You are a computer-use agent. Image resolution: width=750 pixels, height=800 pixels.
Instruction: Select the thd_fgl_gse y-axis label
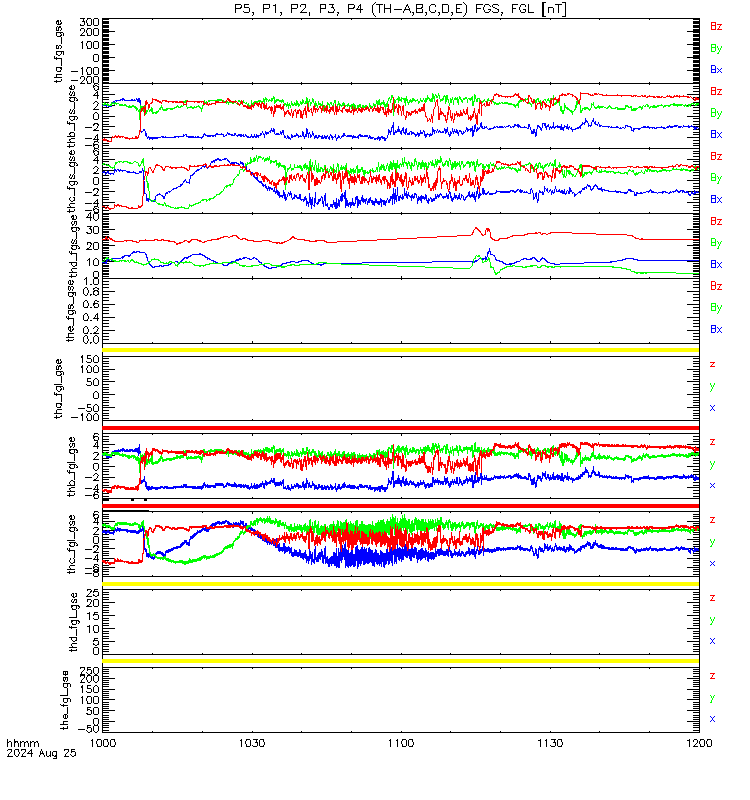point(73,622)
